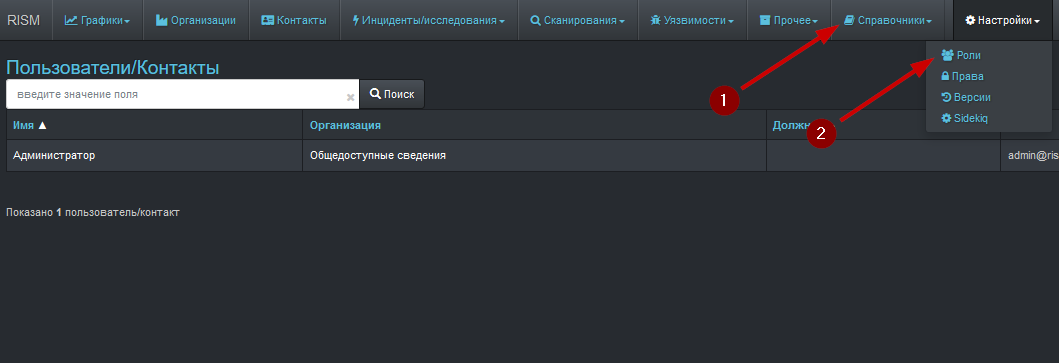Click the factory icon beside Организации
This screenshot has height=363, width=1059.
161,20
